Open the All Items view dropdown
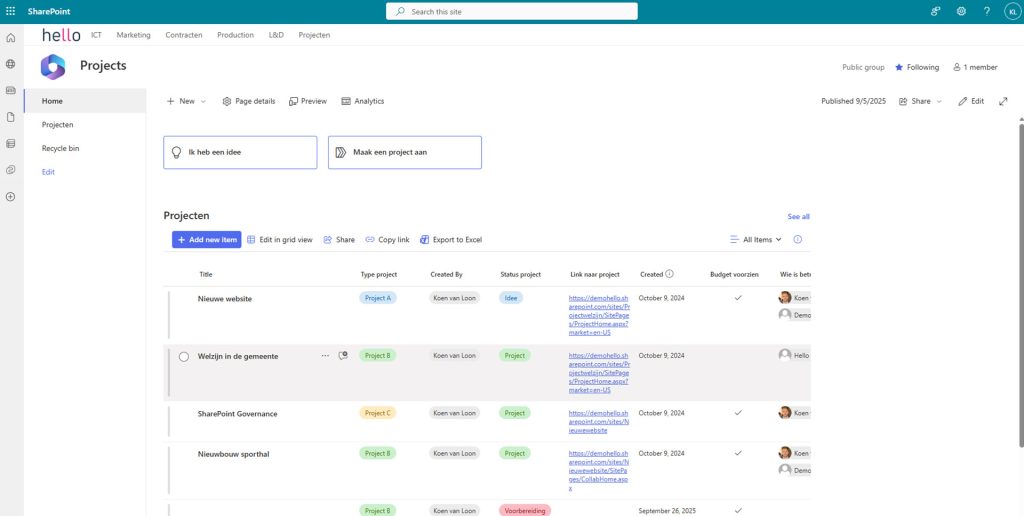Viewport: 1024px width, 516px height. (756, 240)
